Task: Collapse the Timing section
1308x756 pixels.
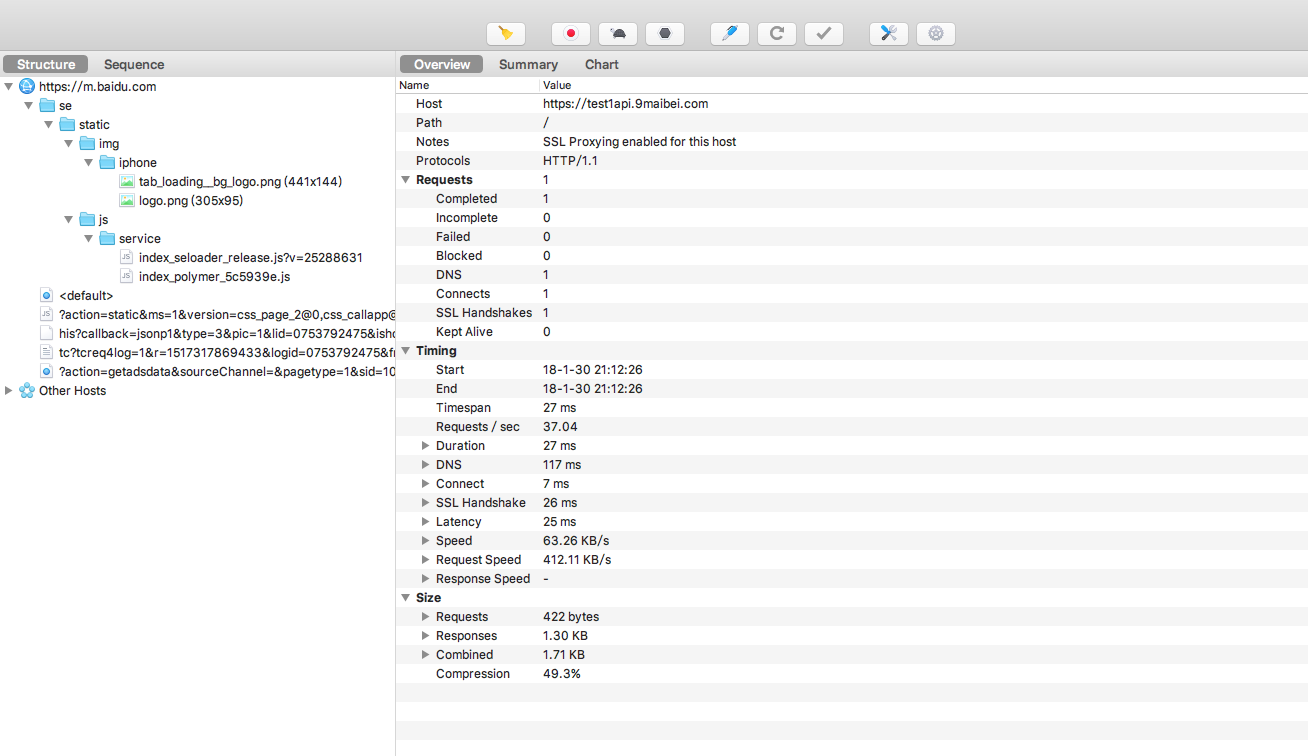Action: (x=406, y=351)
